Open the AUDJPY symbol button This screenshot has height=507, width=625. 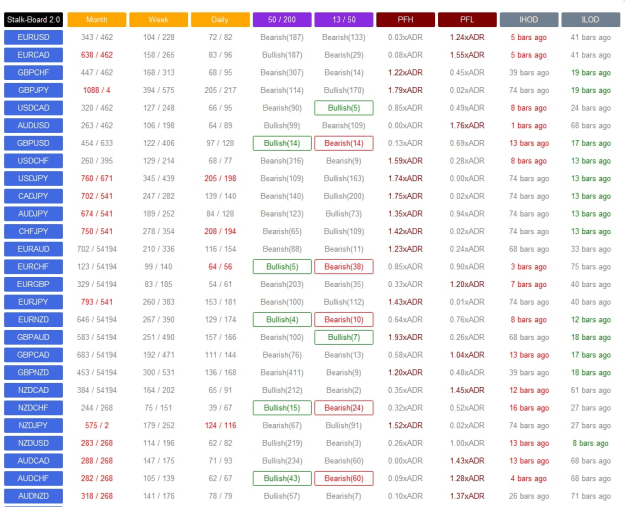click(x=33, y=214)
